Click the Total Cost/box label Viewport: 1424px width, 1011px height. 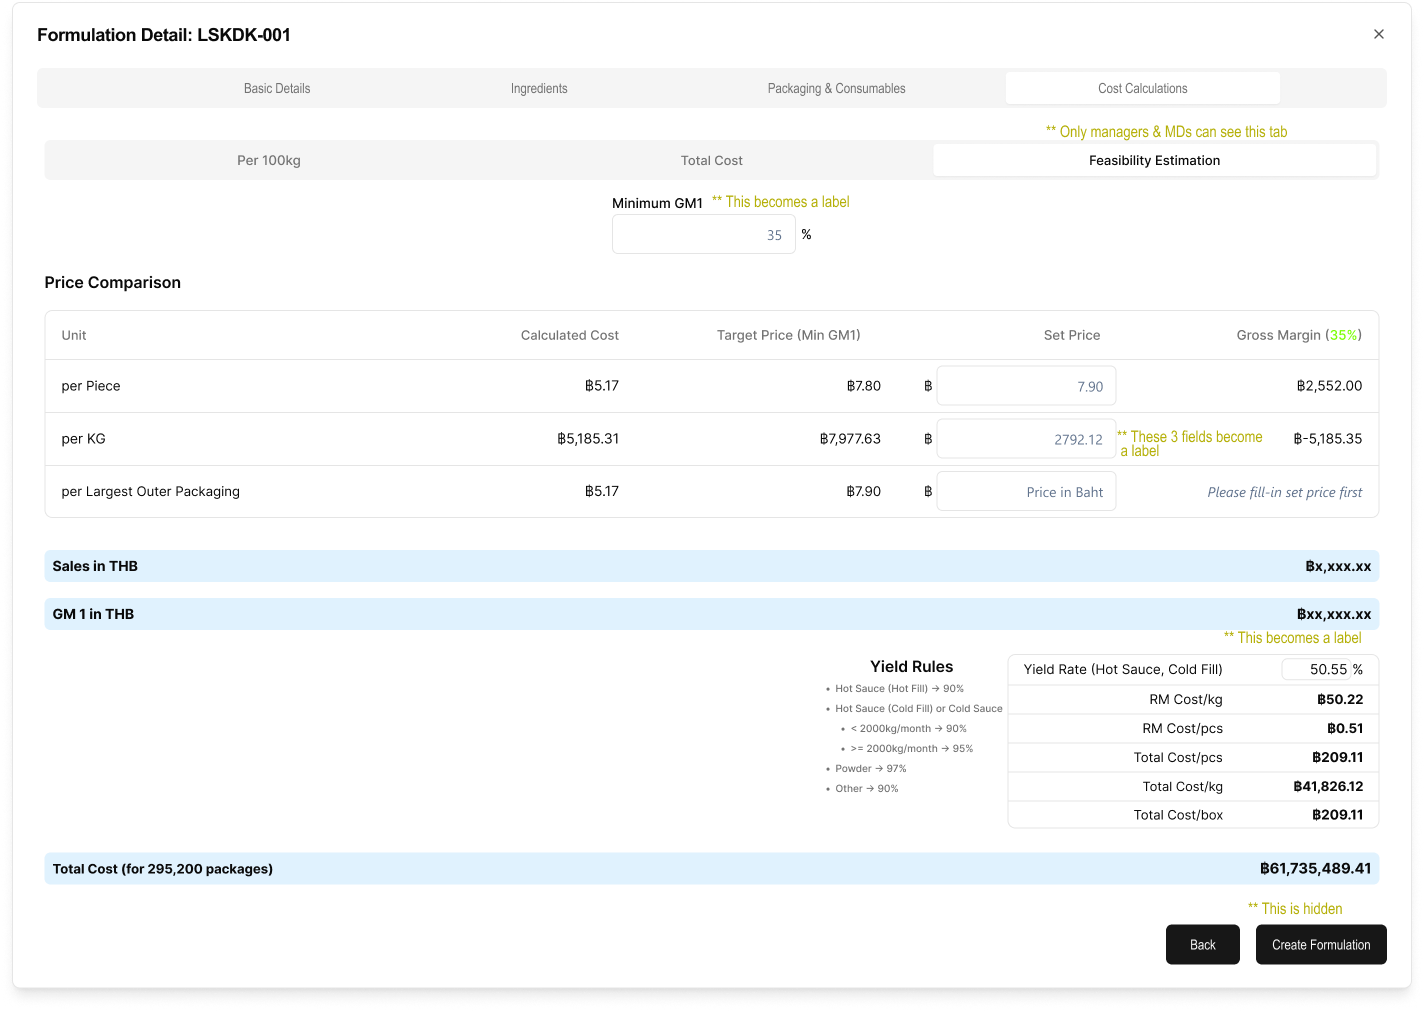coord(1178,815)
